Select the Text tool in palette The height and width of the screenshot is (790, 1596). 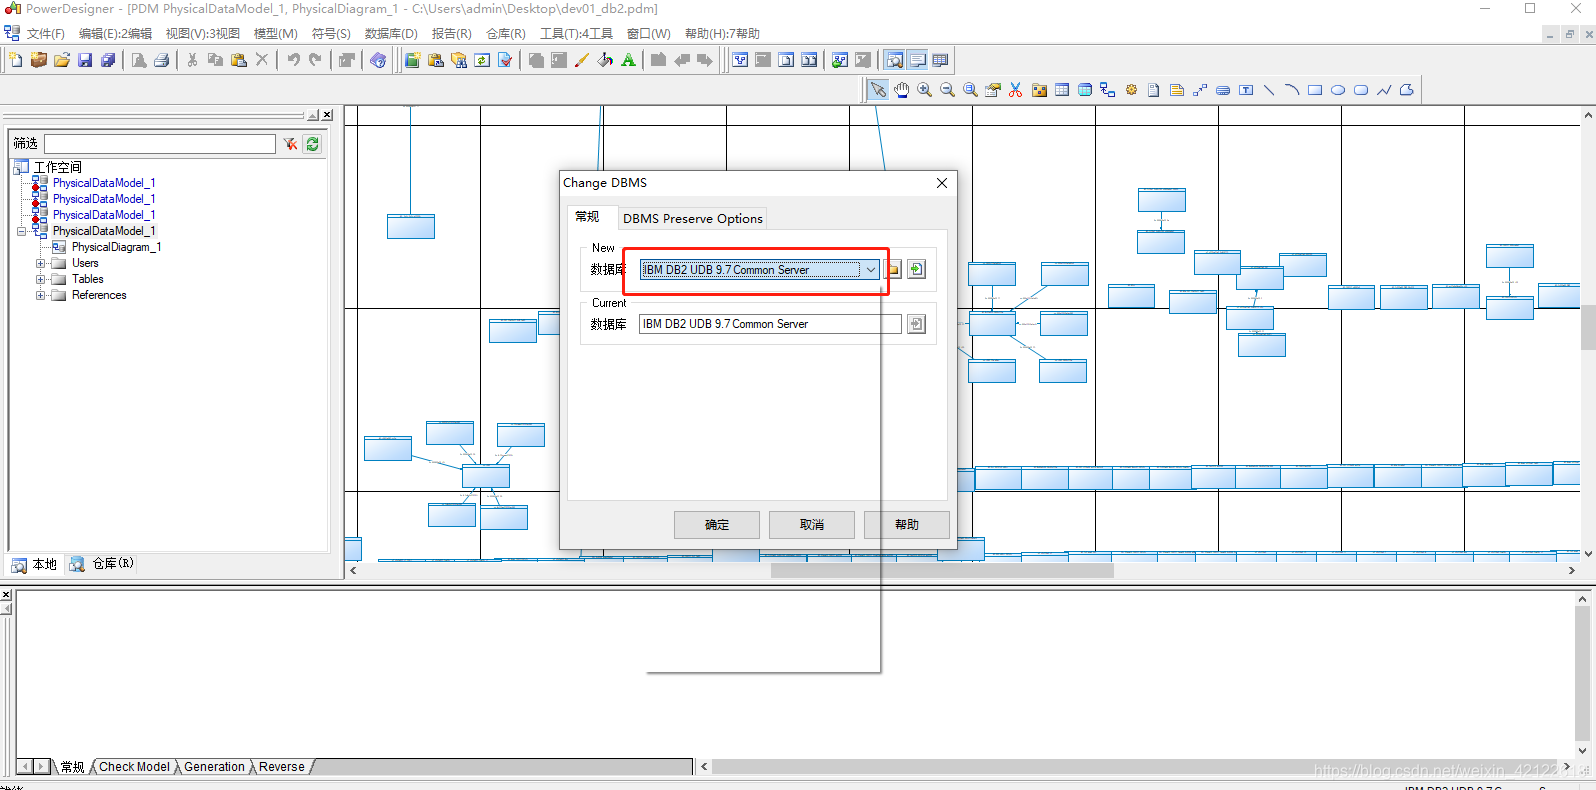pyautogui.click(x=1246, y=90)
